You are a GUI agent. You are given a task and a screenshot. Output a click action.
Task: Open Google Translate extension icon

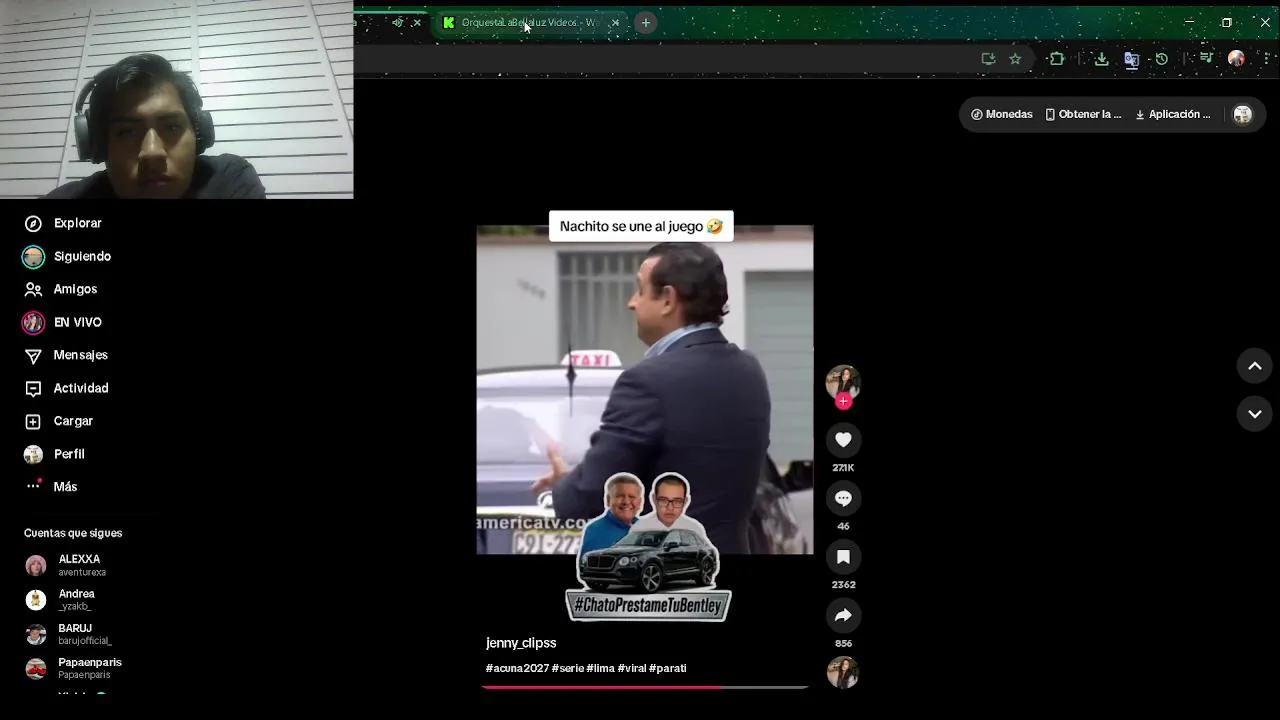[x=1132, y=59]
